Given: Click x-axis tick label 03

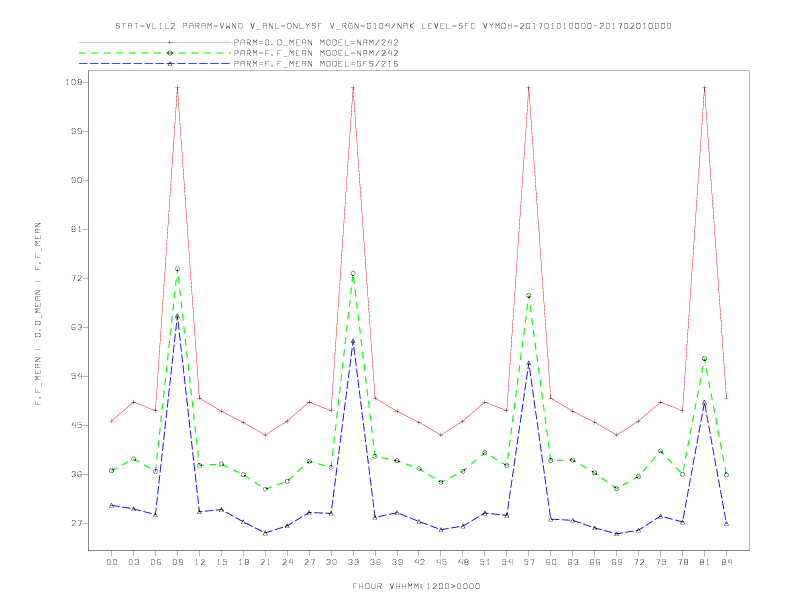Looking at the screenshot, I should click(133, 562).
